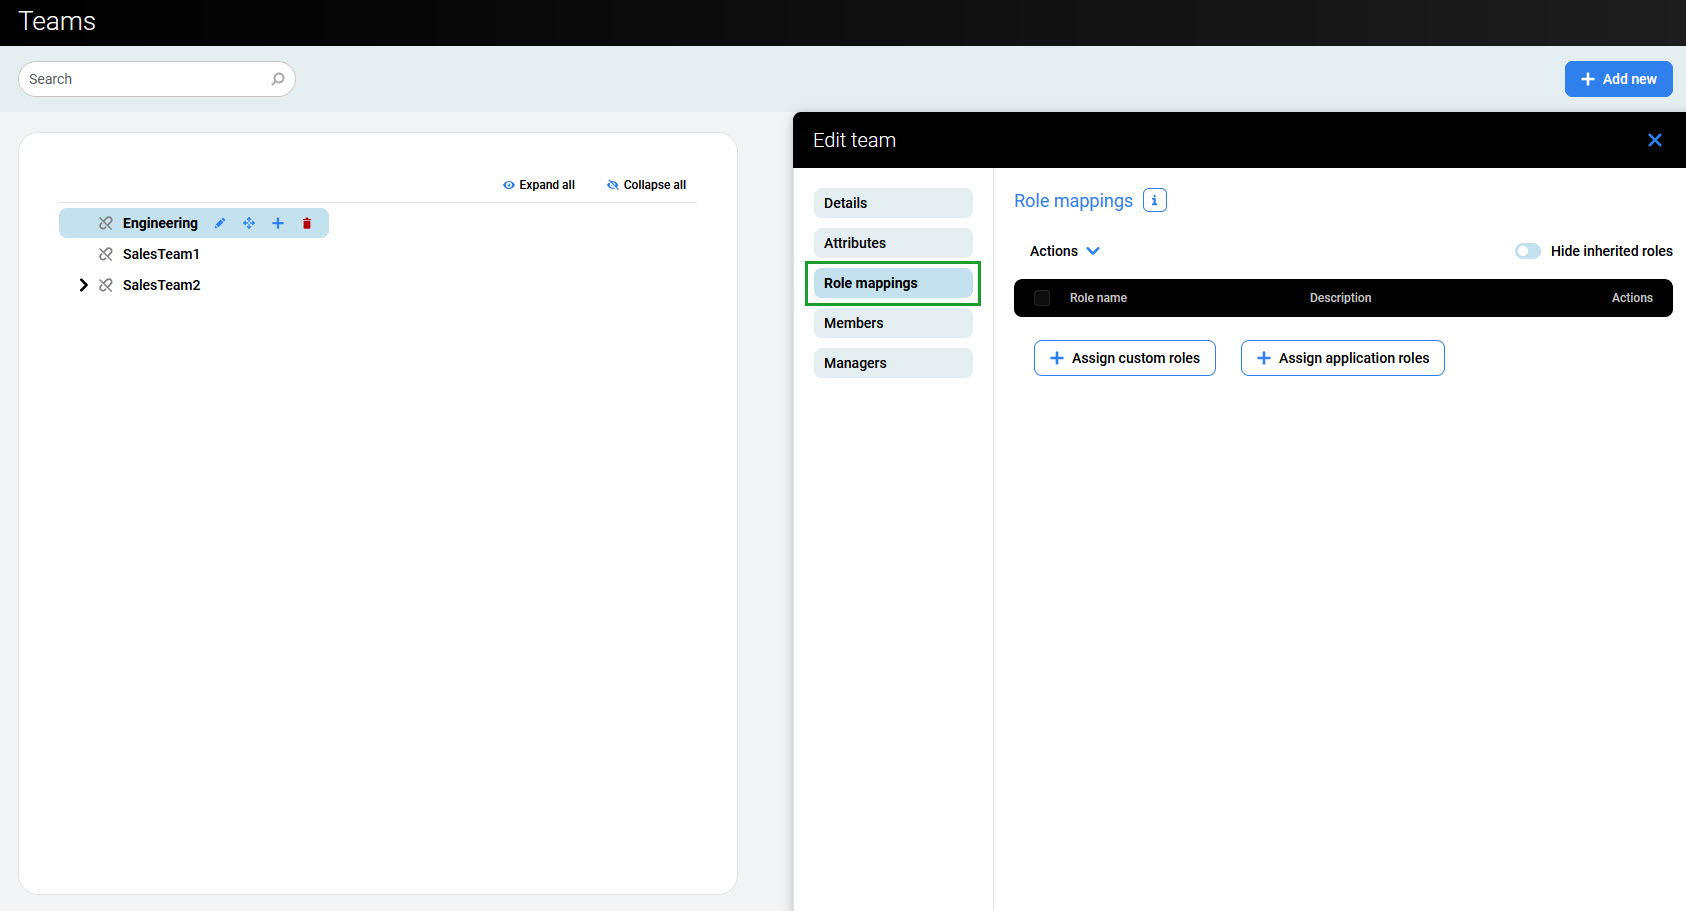Check the select-all roles checkbox

[x=1042, y=298]
